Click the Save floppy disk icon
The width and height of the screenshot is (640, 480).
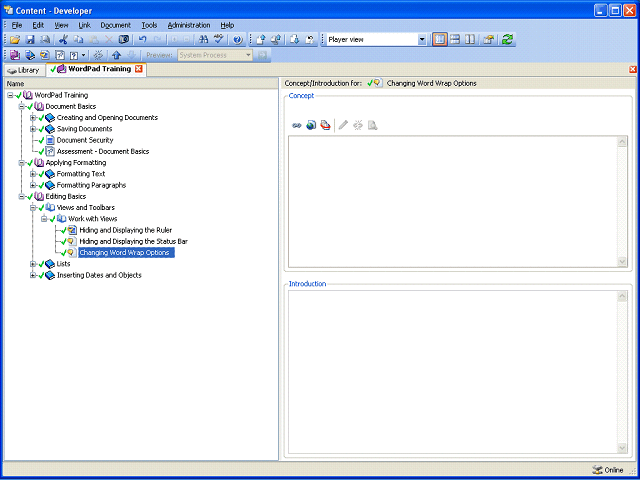coord(31,40)
